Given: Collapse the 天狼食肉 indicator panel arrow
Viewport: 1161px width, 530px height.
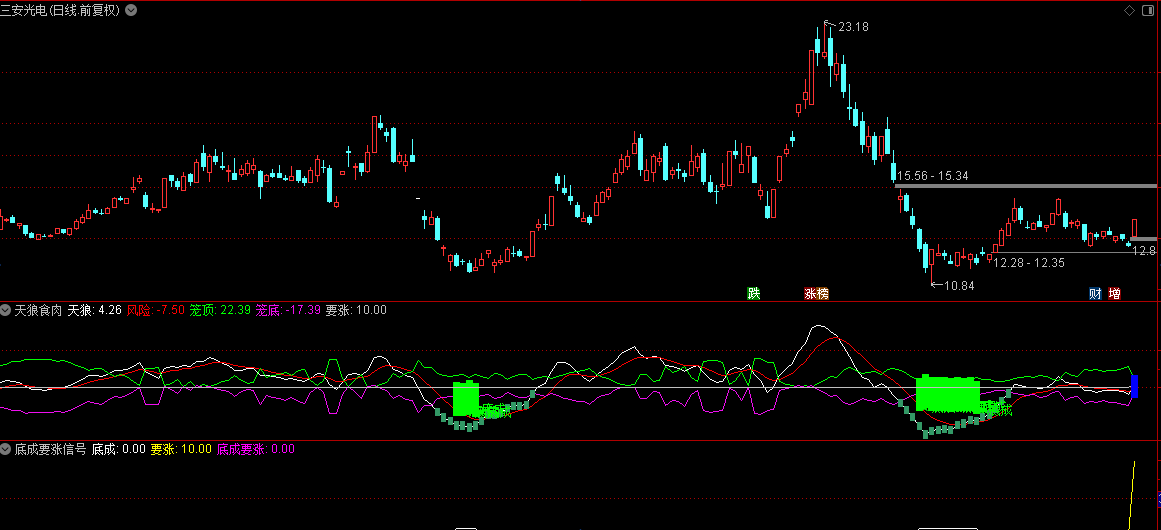Looking at the screenshot, I should click(6, 310).
